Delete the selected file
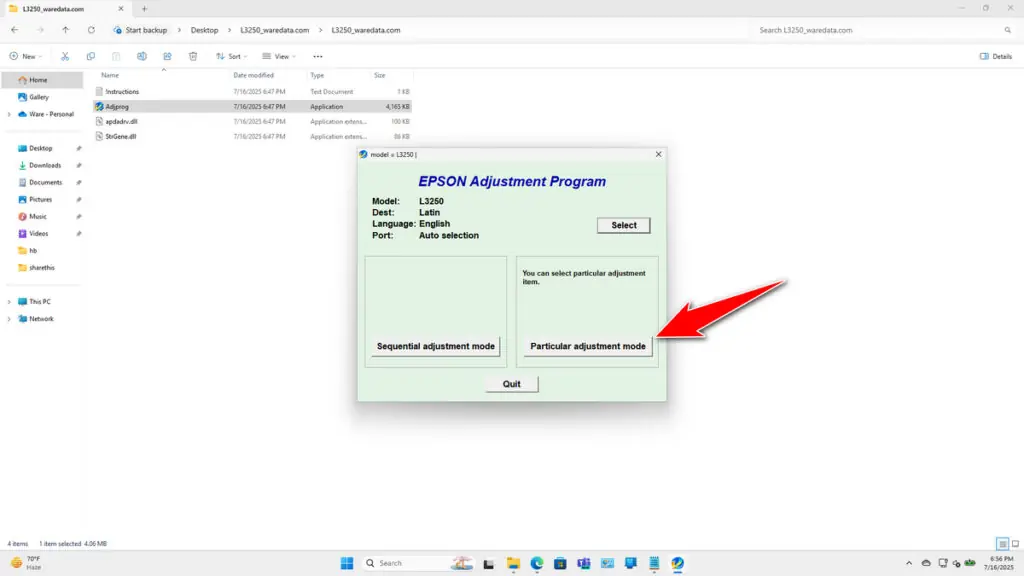Viewport: 1024px width, 576px height. coord(193,56)
